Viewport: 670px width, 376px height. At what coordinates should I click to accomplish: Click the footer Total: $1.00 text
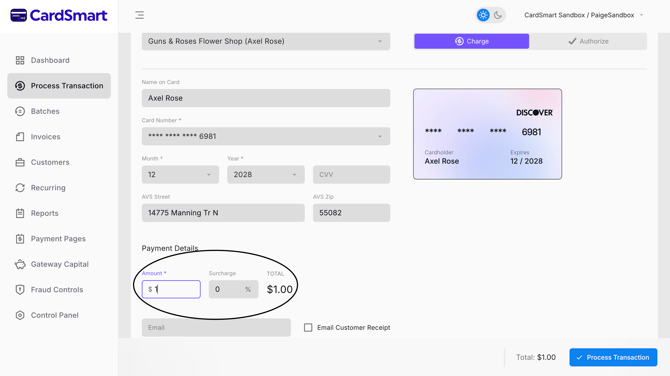point(536,357)
